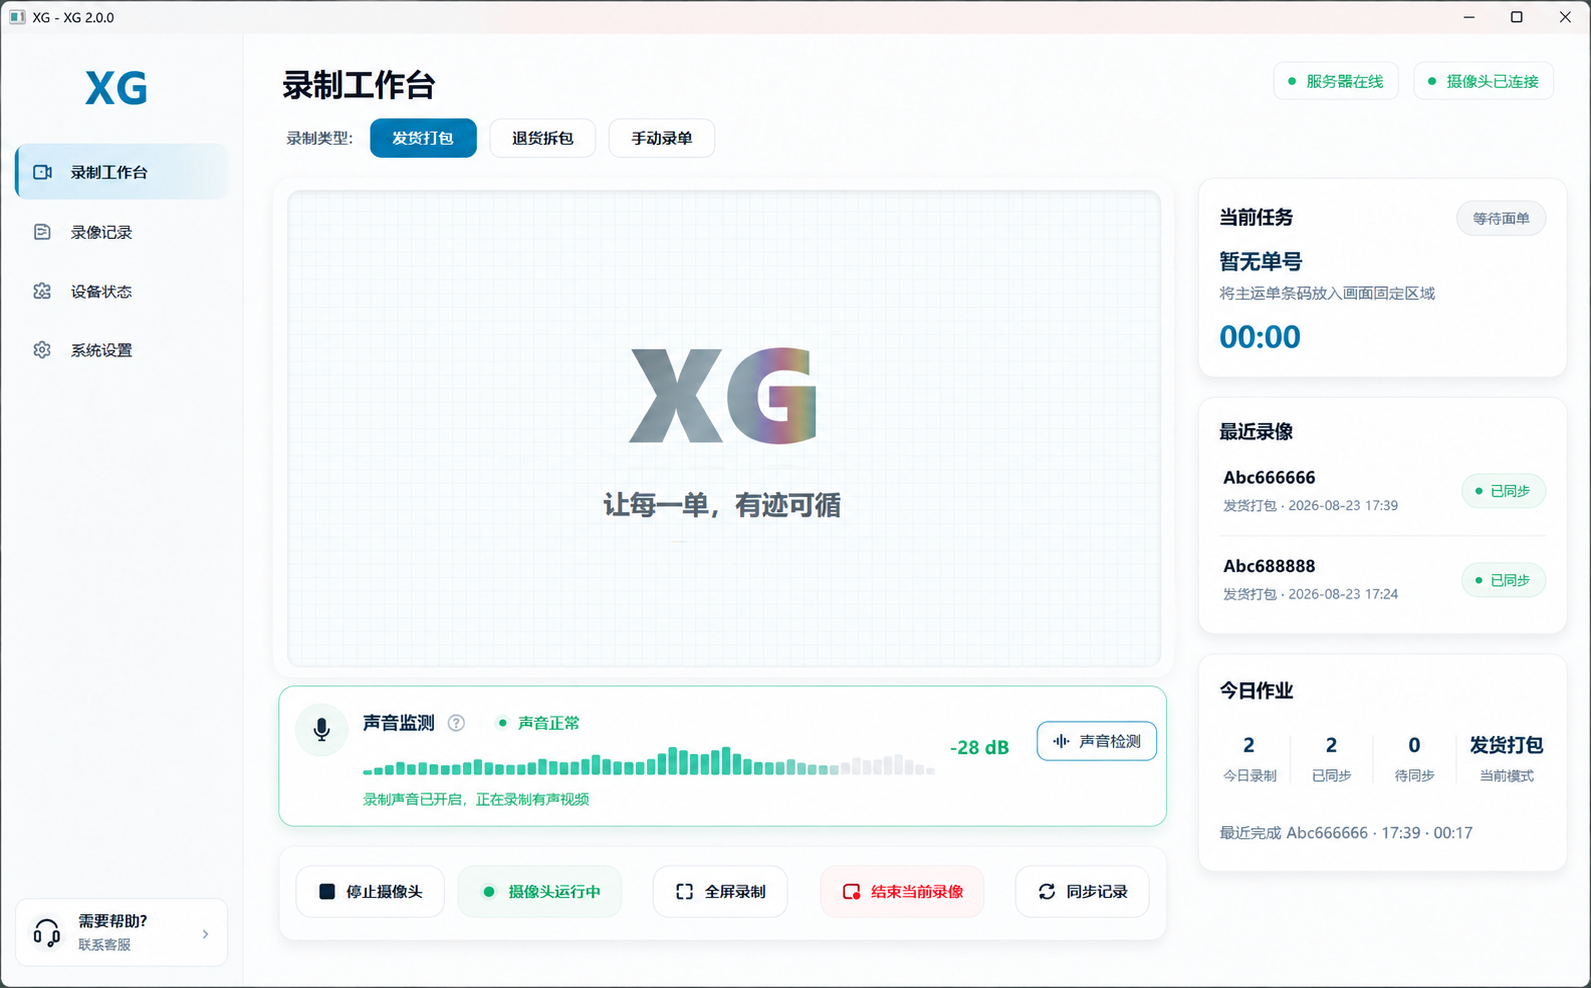Click the 停止摄像头 button

point(370,891)
